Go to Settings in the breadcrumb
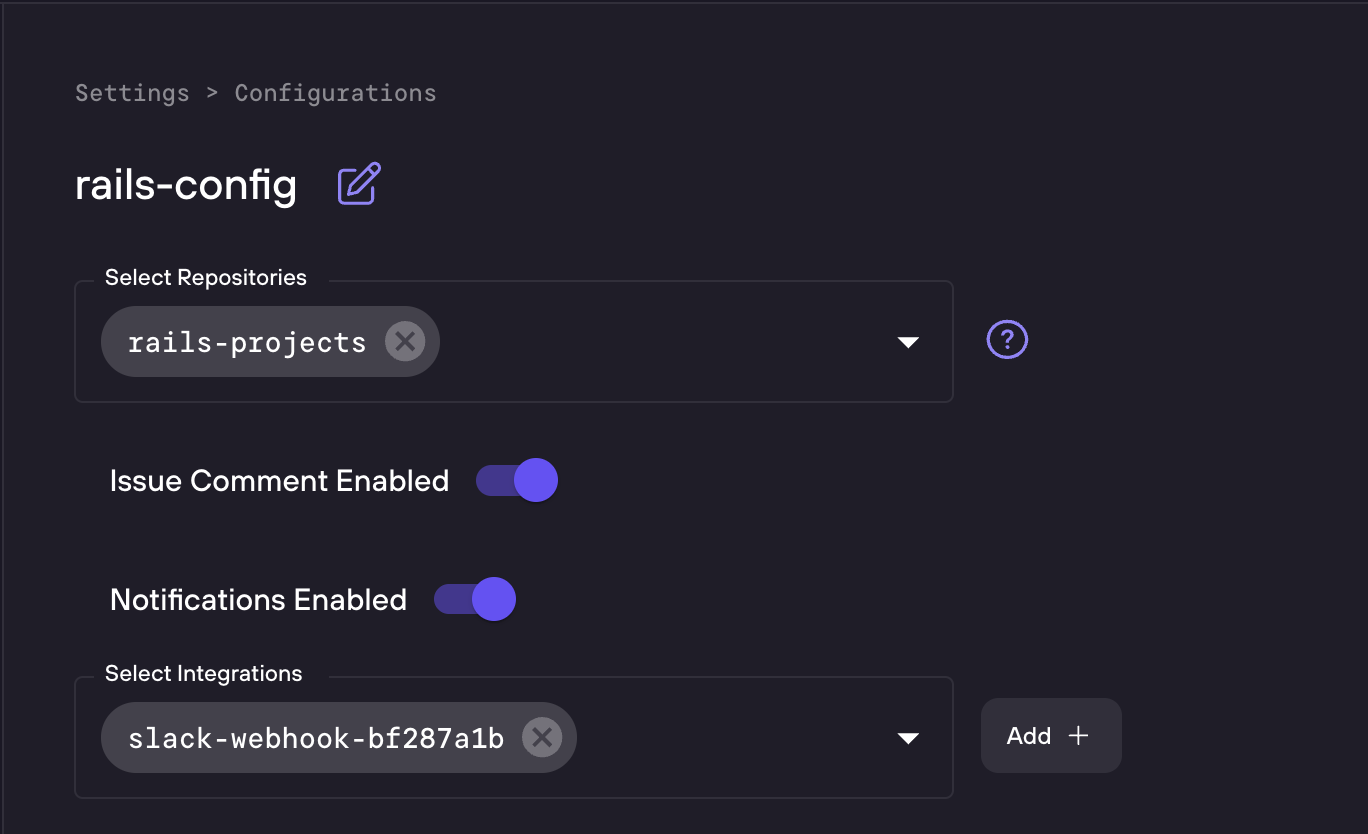This screenshot has width=1368, height=834. [132, 93]
